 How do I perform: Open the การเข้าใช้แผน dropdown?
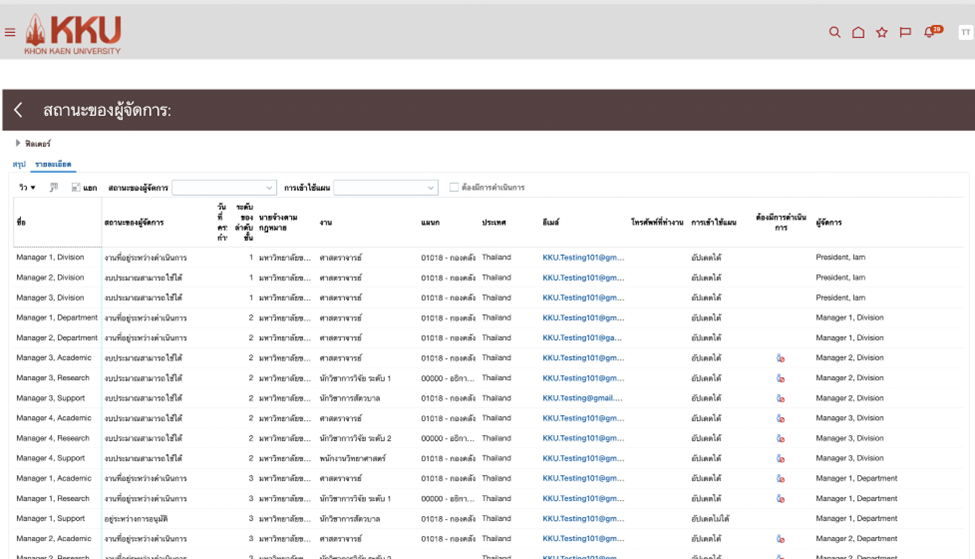coord(385,187)
